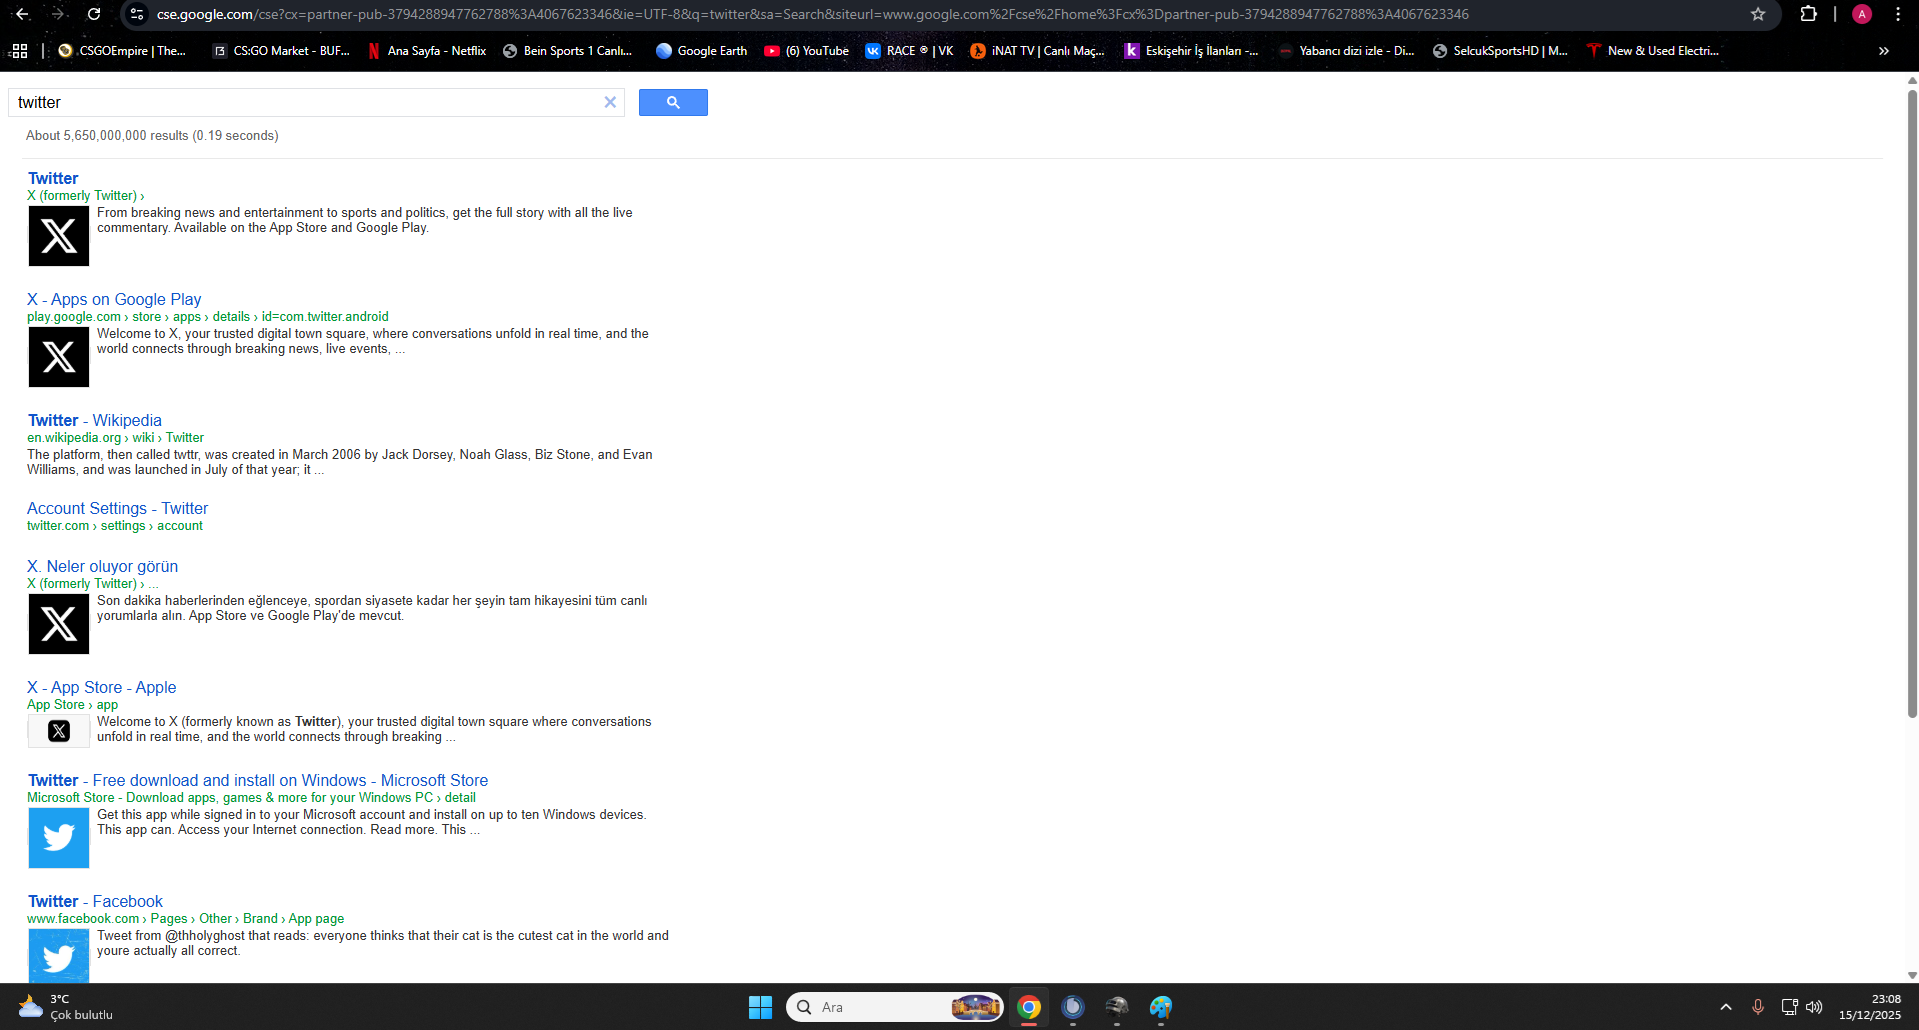Click the Microsoft Store Twitter bird thumbnail
The image size is (1919, 1030).
59,838
